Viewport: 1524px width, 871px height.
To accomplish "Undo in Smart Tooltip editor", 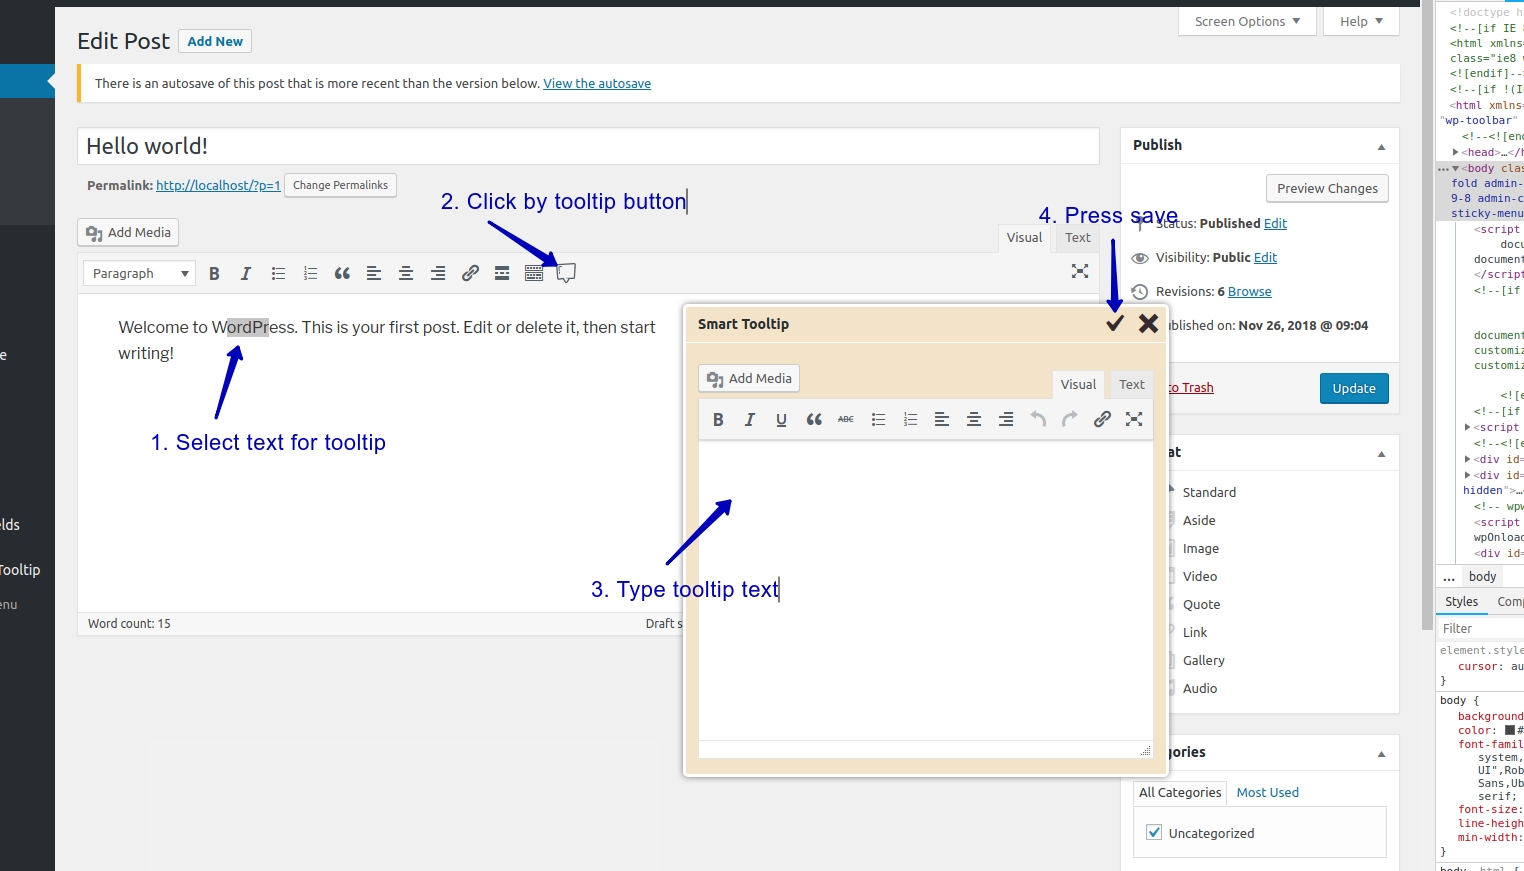I will click(x=1038, y=419).
